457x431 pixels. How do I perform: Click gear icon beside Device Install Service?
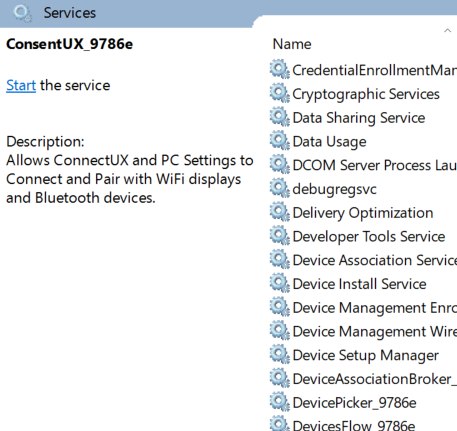tap(280, 283)
